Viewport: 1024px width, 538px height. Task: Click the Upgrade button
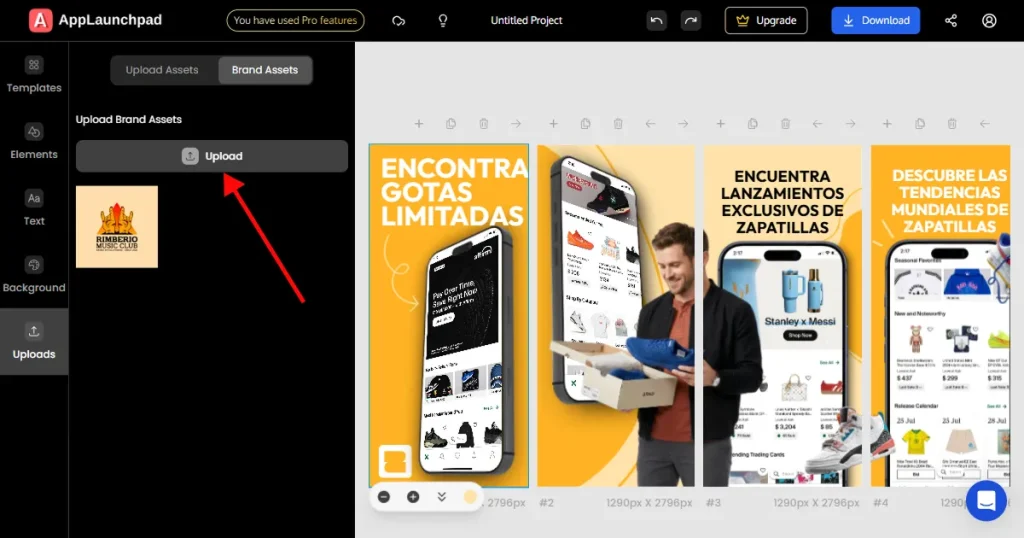pyautogui.click(x=766, y=20)
